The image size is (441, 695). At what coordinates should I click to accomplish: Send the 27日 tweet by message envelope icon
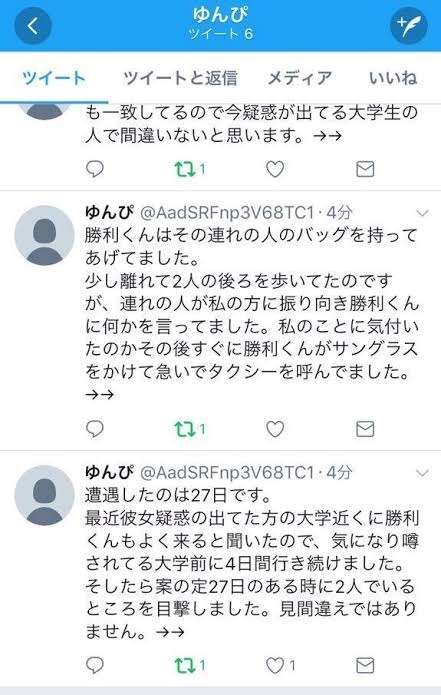click(365, 665)
